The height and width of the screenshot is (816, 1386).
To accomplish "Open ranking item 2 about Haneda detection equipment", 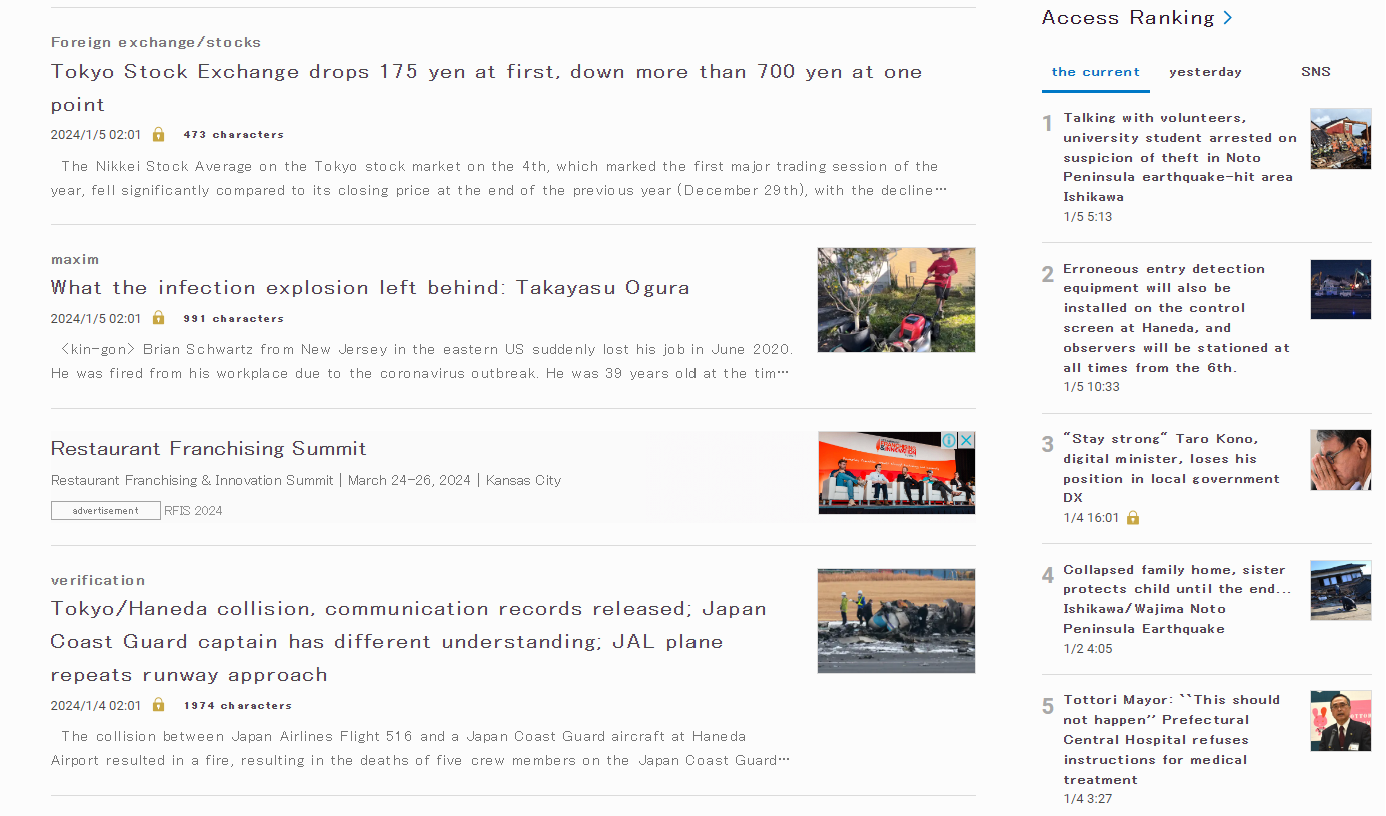I will click(1176, 318).
